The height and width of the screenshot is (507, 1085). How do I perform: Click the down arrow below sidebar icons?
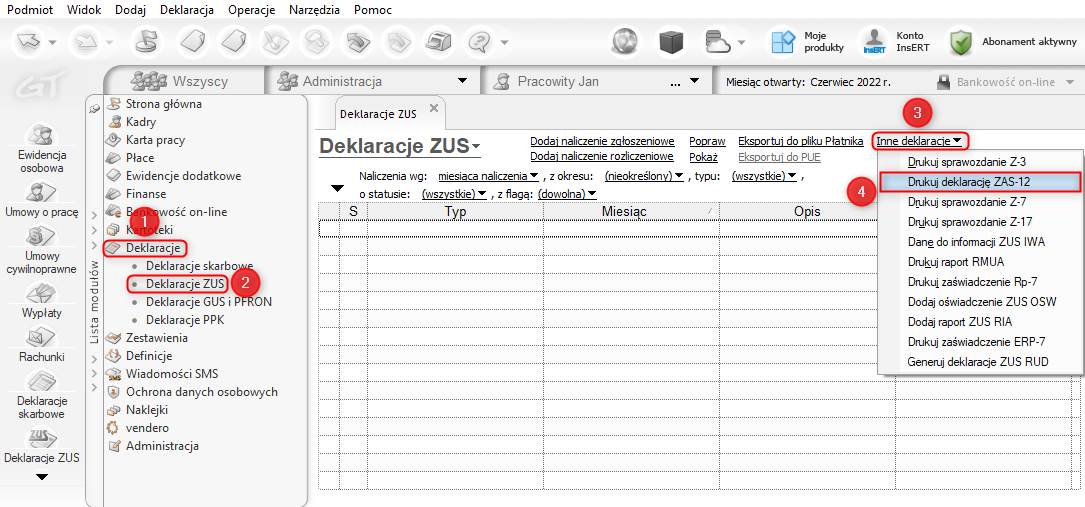pyautogui.click(x=42, y=477)
